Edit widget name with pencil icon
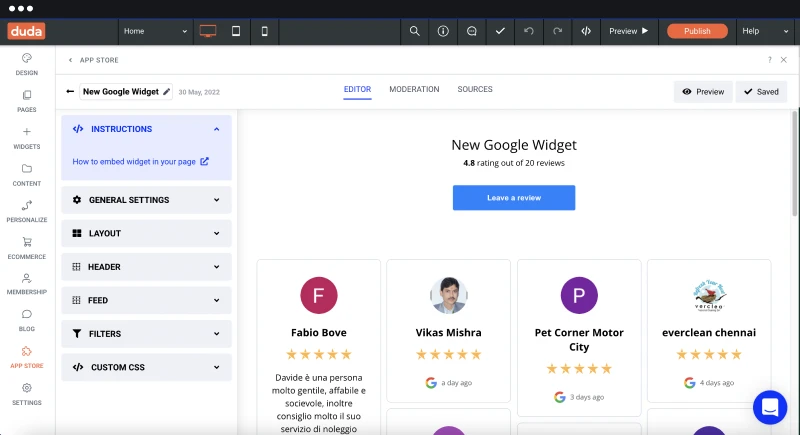Screen dimensions: 800x435 click(166, 92)
